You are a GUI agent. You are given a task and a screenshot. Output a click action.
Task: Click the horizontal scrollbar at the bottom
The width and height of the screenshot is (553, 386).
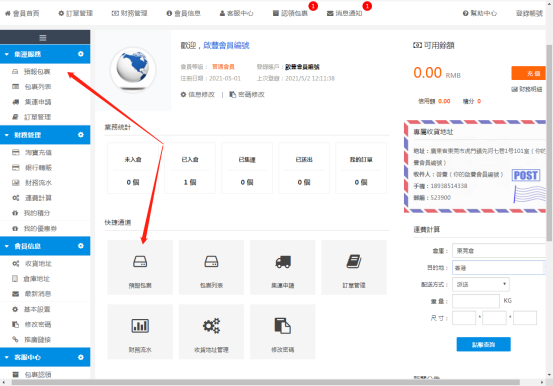(x=265, y=382)
